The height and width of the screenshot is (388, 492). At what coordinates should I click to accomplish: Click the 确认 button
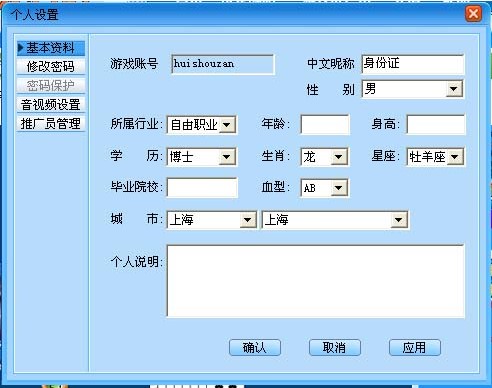click(255, 348)
